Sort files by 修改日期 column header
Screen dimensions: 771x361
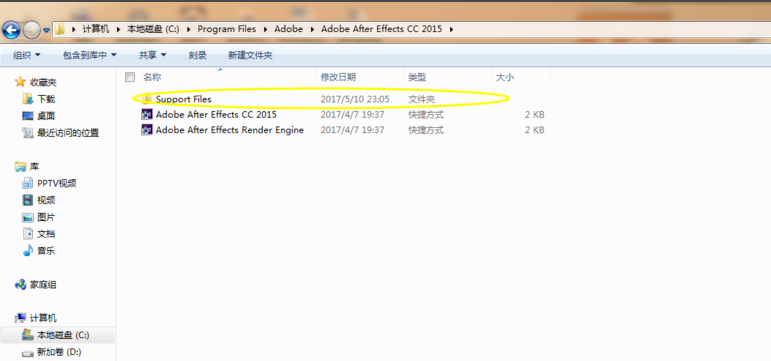pos(359,77)
